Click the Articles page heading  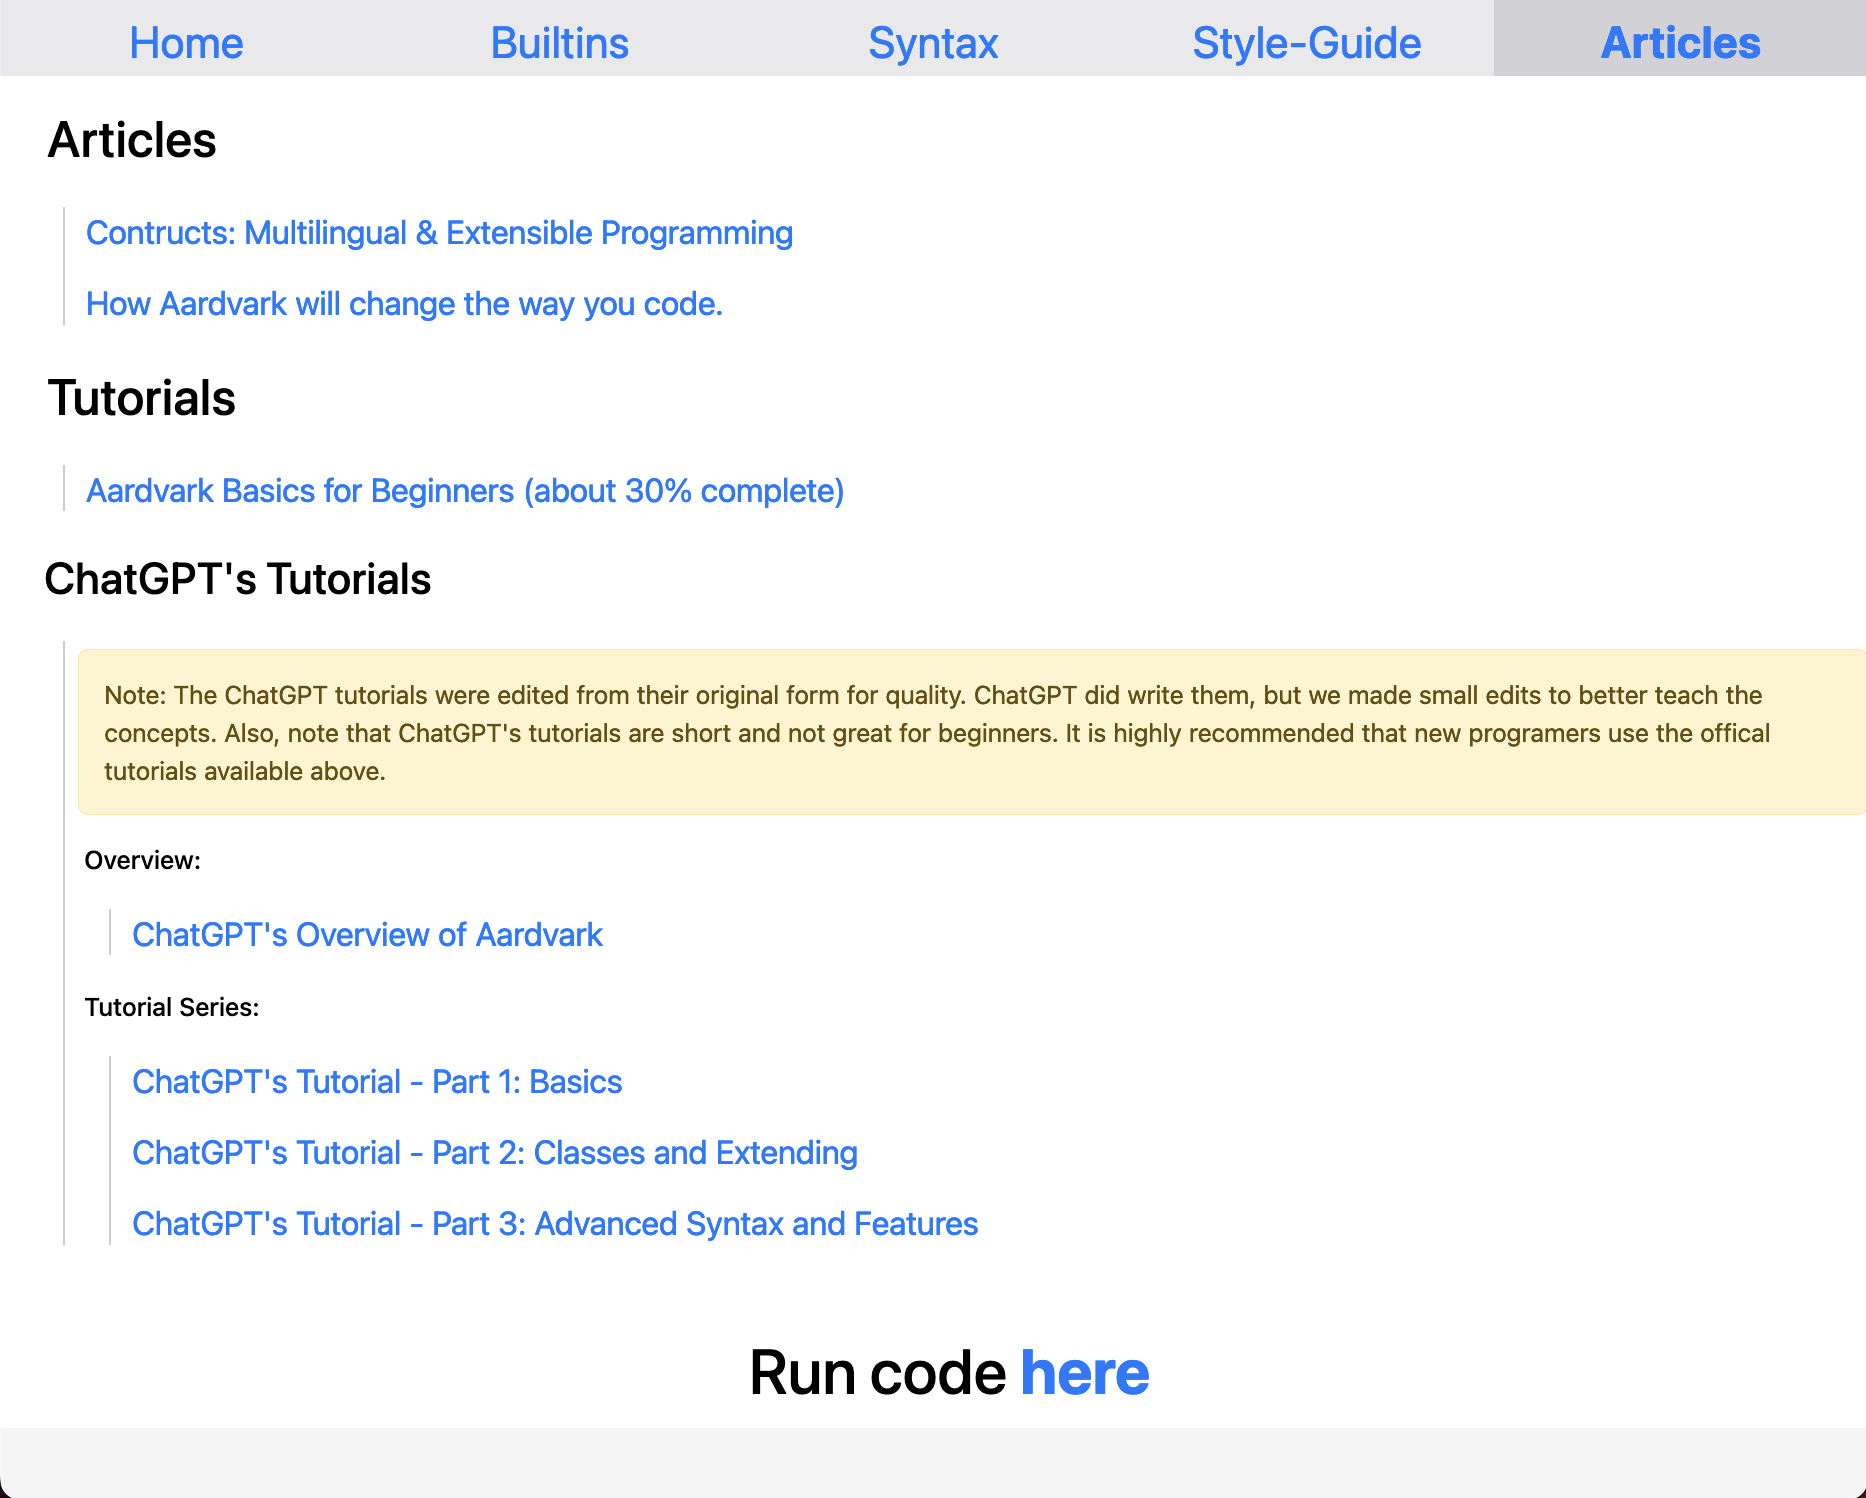[x=132, y=140]
